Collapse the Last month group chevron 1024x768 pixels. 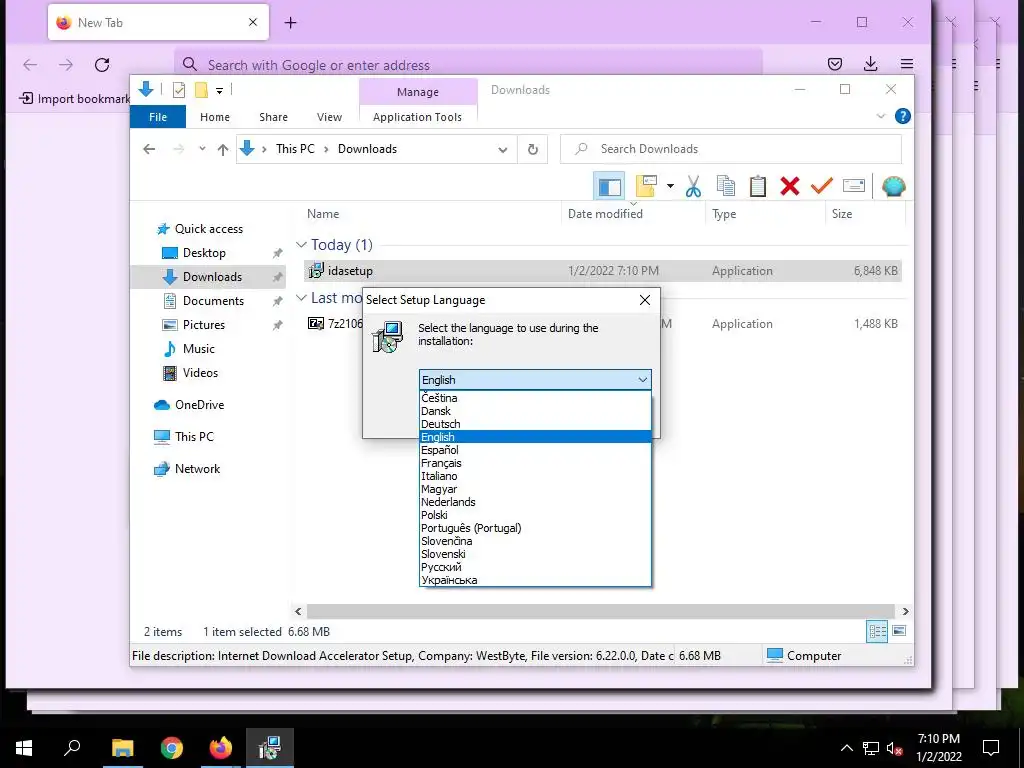[301, 298]
